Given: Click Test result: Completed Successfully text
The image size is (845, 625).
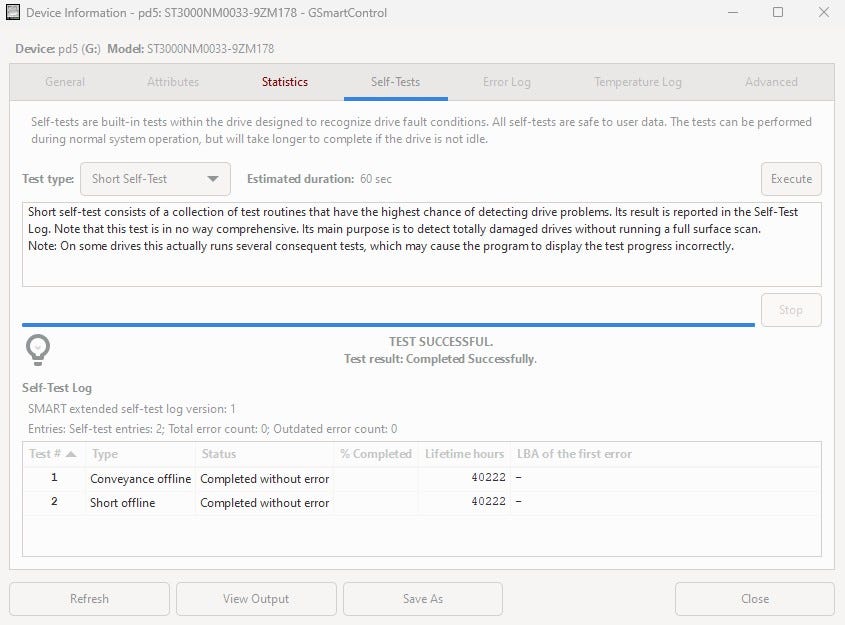Looking at the screenshot, I should click(x=440, y=359).
